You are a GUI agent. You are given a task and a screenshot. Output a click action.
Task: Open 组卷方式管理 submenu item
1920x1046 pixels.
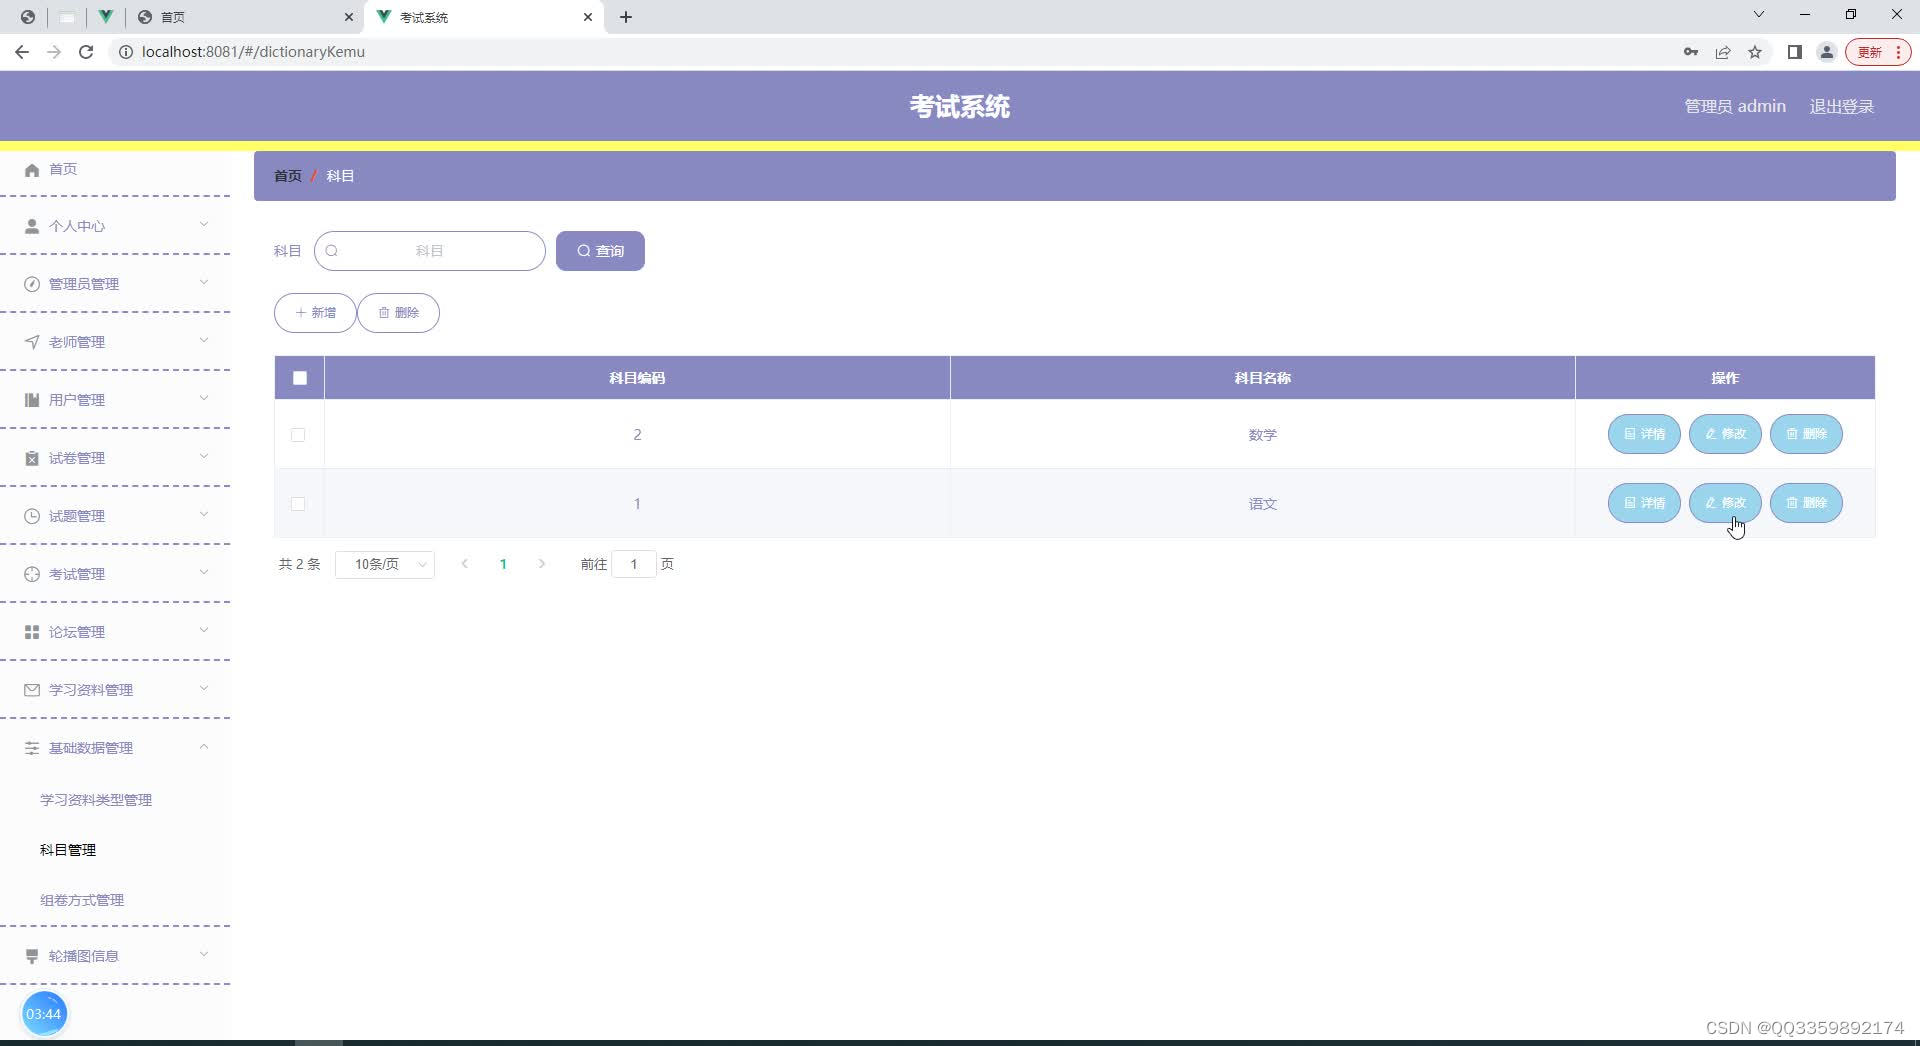point(82,900)
